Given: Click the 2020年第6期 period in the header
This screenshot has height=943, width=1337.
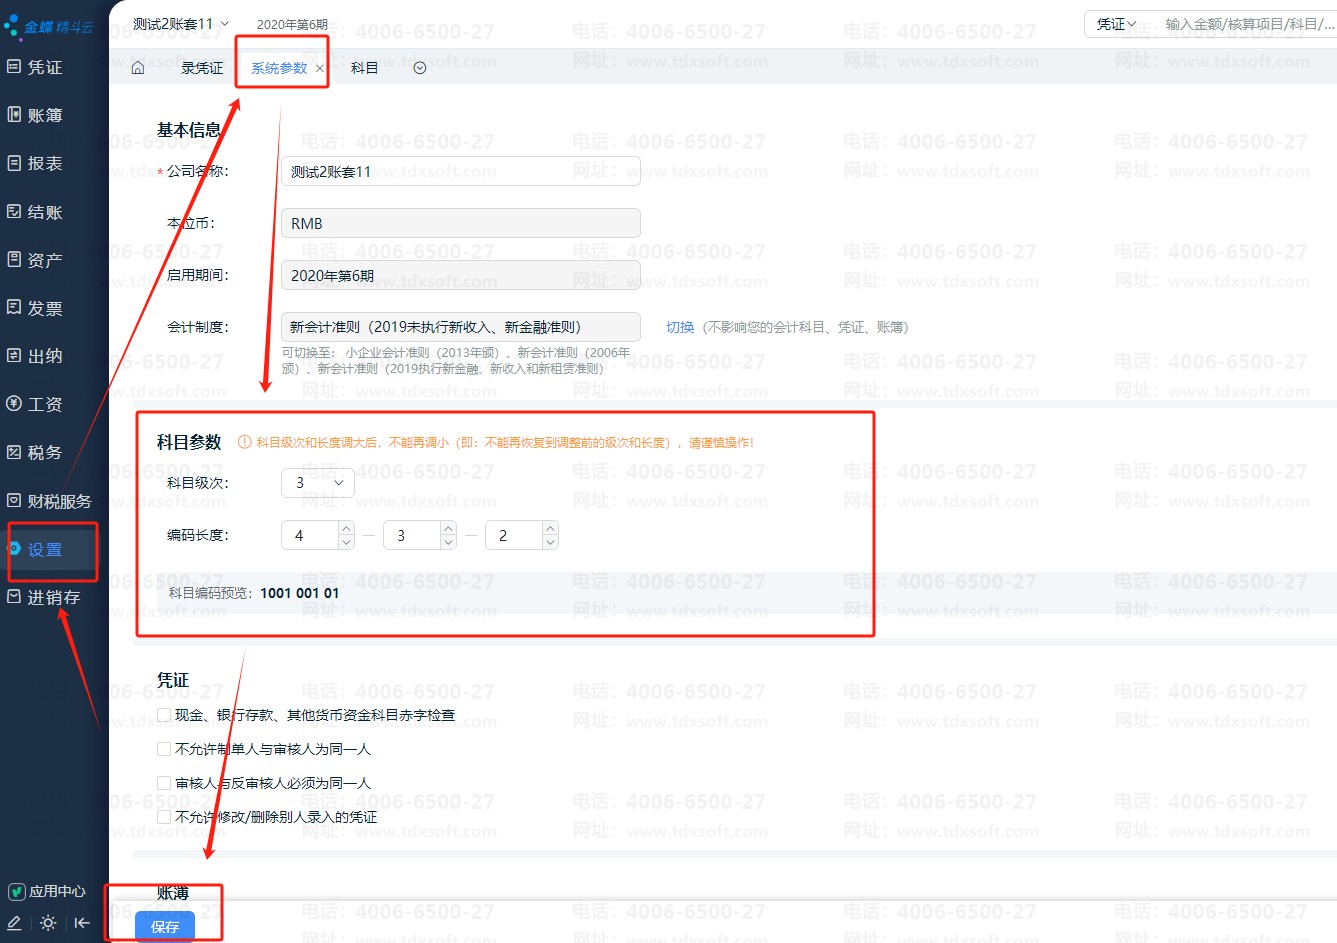Looking at the screenshot, I should tap(292, 24).
